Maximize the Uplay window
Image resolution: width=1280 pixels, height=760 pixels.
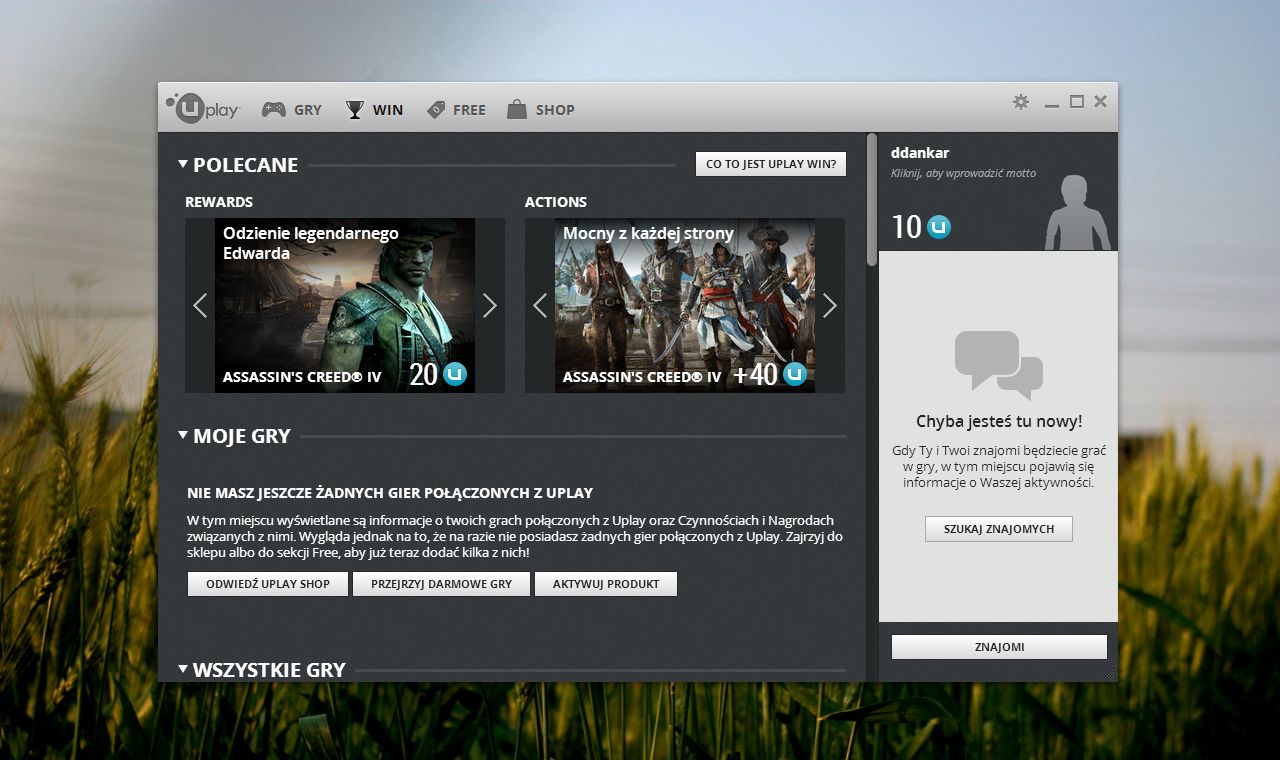pyautogui.click(x=1077, y=101)
